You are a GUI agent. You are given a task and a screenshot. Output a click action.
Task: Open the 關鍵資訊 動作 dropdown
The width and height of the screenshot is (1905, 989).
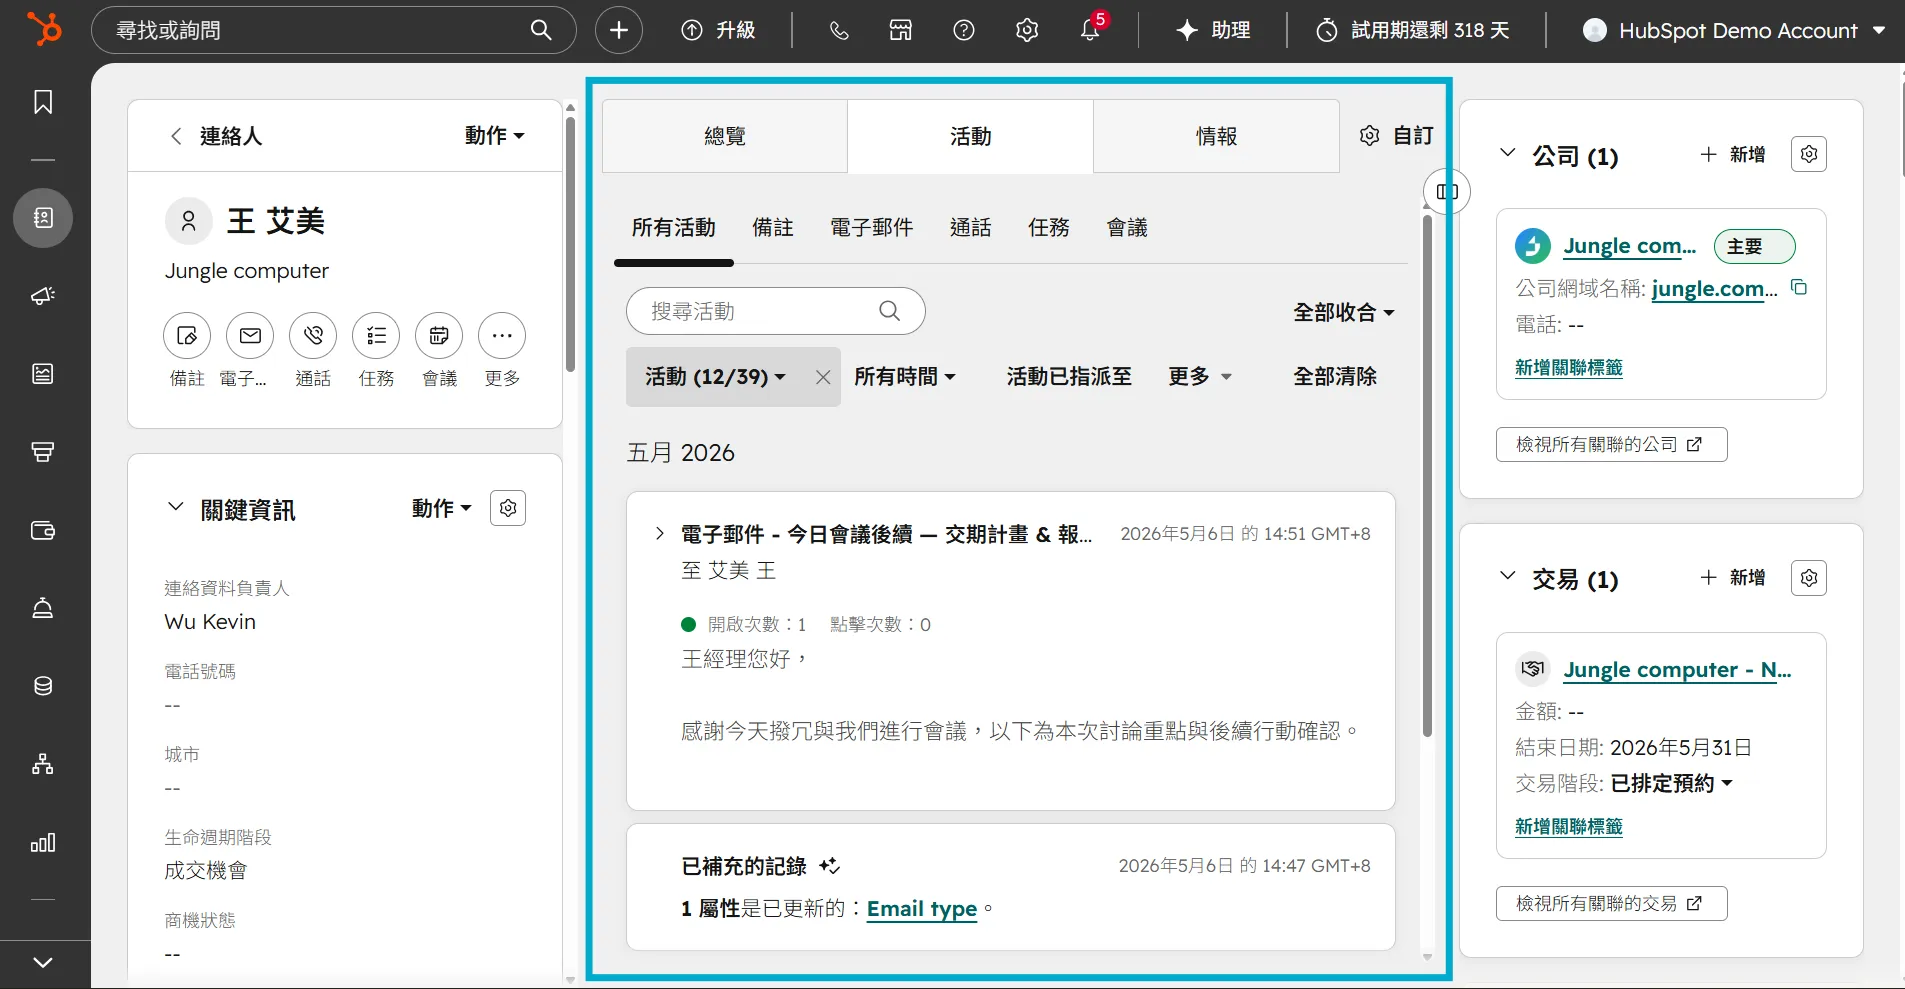442,508
